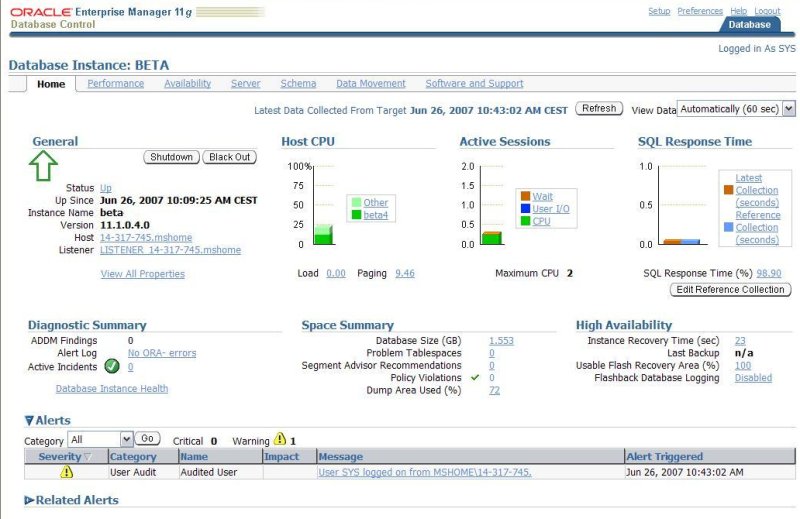800x519 pixels.
Task: Click the Host CPU bar chart
Action: 323,234
